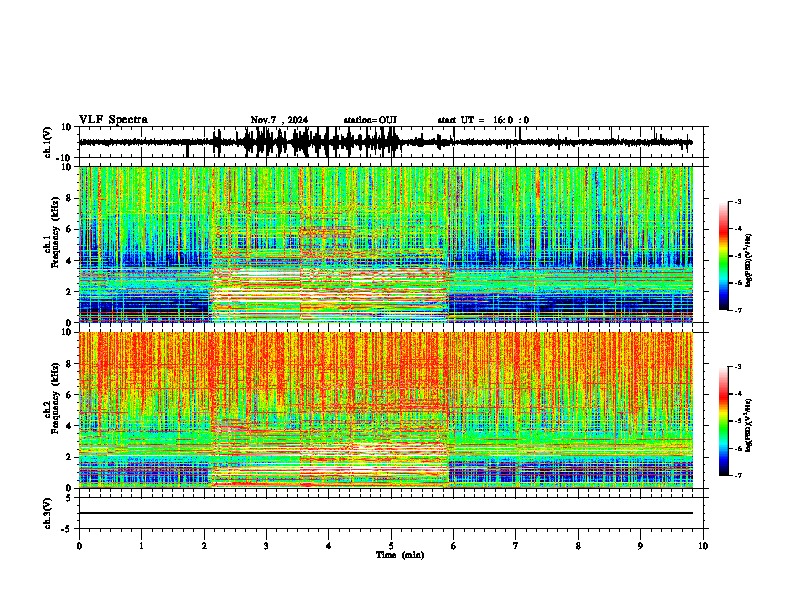Viewport: 792px width, 612px height.
Task: Click the flat ch.3 voltage trace line
Action: (x=386, y=513)
